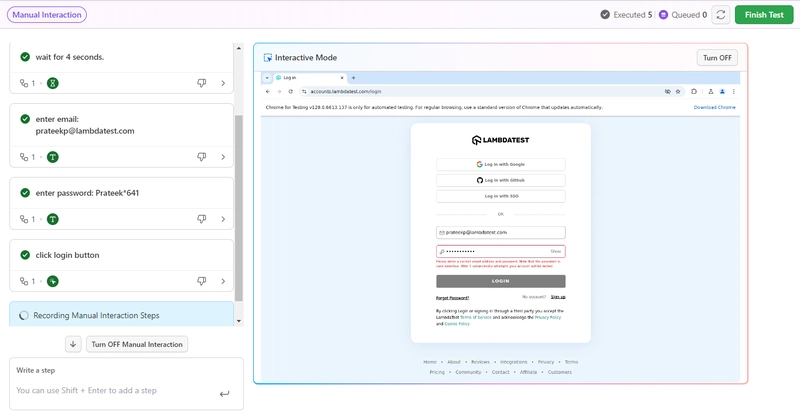Click the Chrome profile icon
Image resolution: width=800 pixels, height=419 pixels.
tap(722, 92)
